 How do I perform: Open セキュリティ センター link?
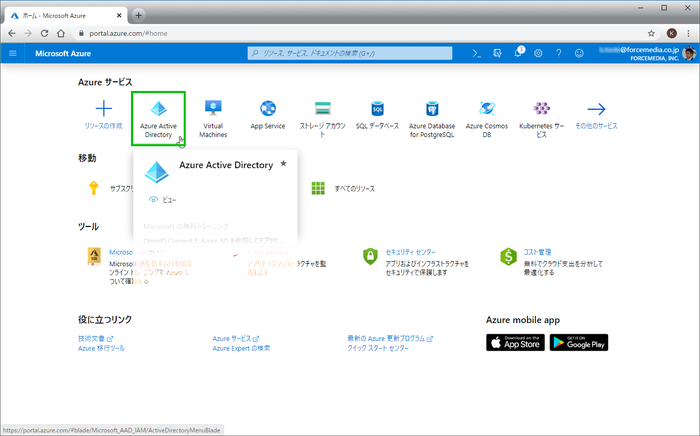[x=410, y=252]
